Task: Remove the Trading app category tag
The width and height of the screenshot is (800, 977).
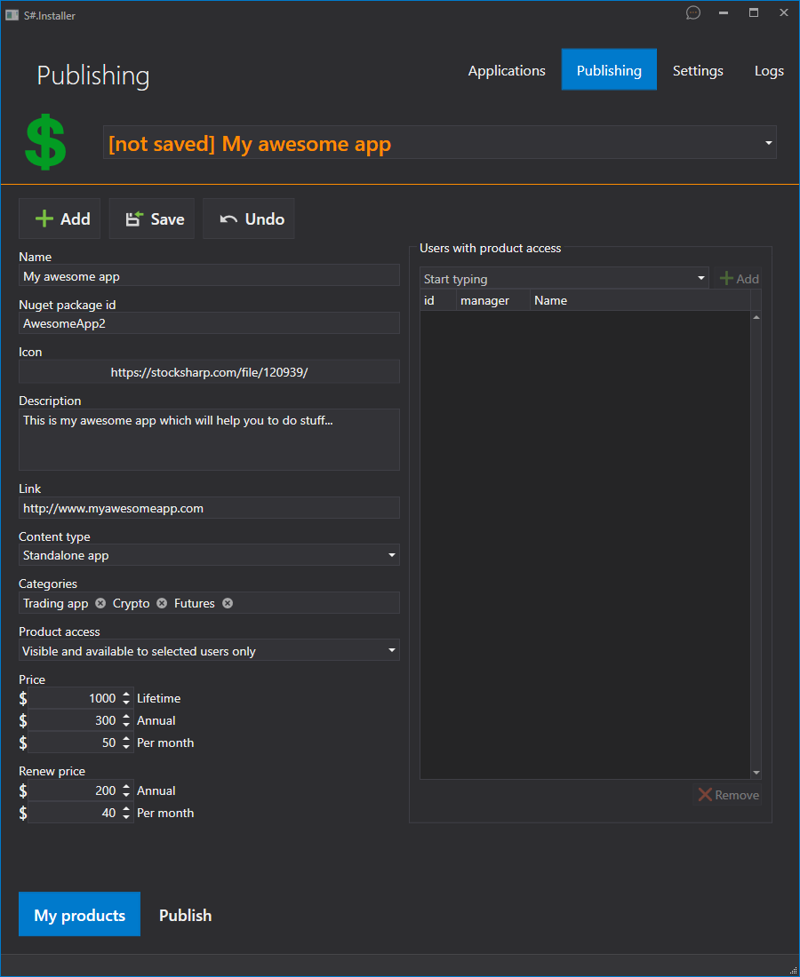Action: [100, 603]
